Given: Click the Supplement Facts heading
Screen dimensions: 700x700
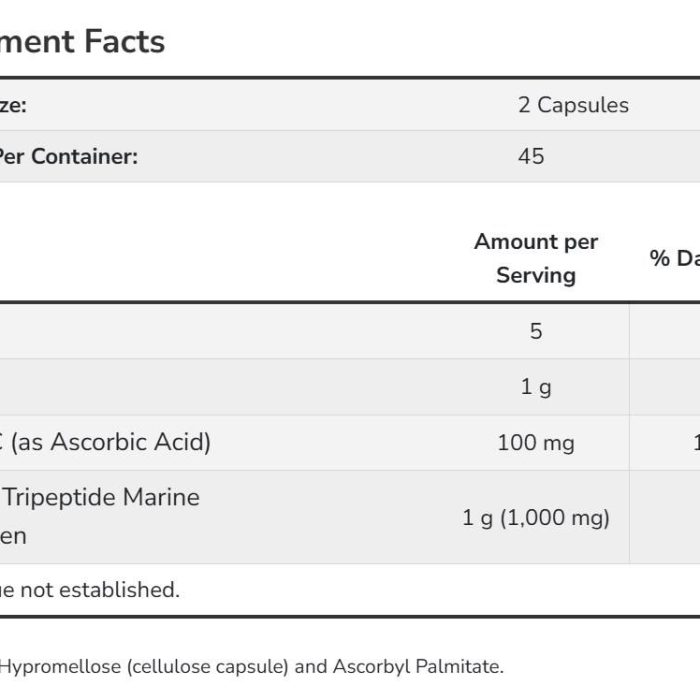Looking at the screenshot, I should 83,42.
